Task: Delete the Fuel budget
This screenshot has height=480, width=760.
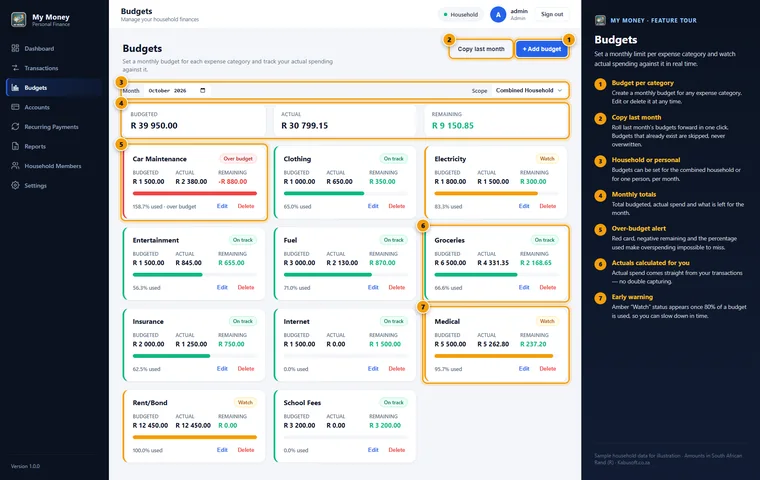Action: (396, 288)
